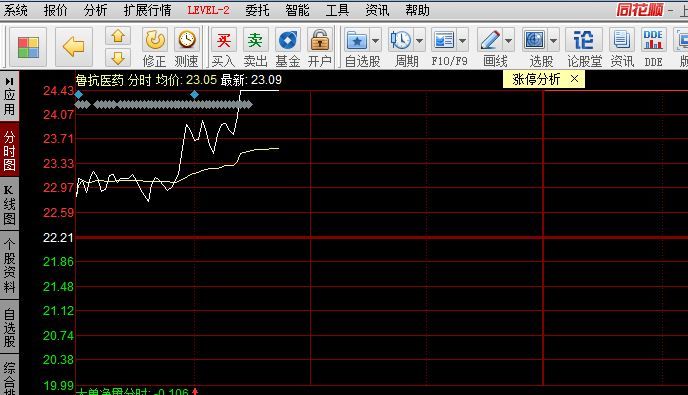Expand the 画线 drawing dropdown arrow
The width and height of the screenshot is (688, 395).
coord(508,41)
